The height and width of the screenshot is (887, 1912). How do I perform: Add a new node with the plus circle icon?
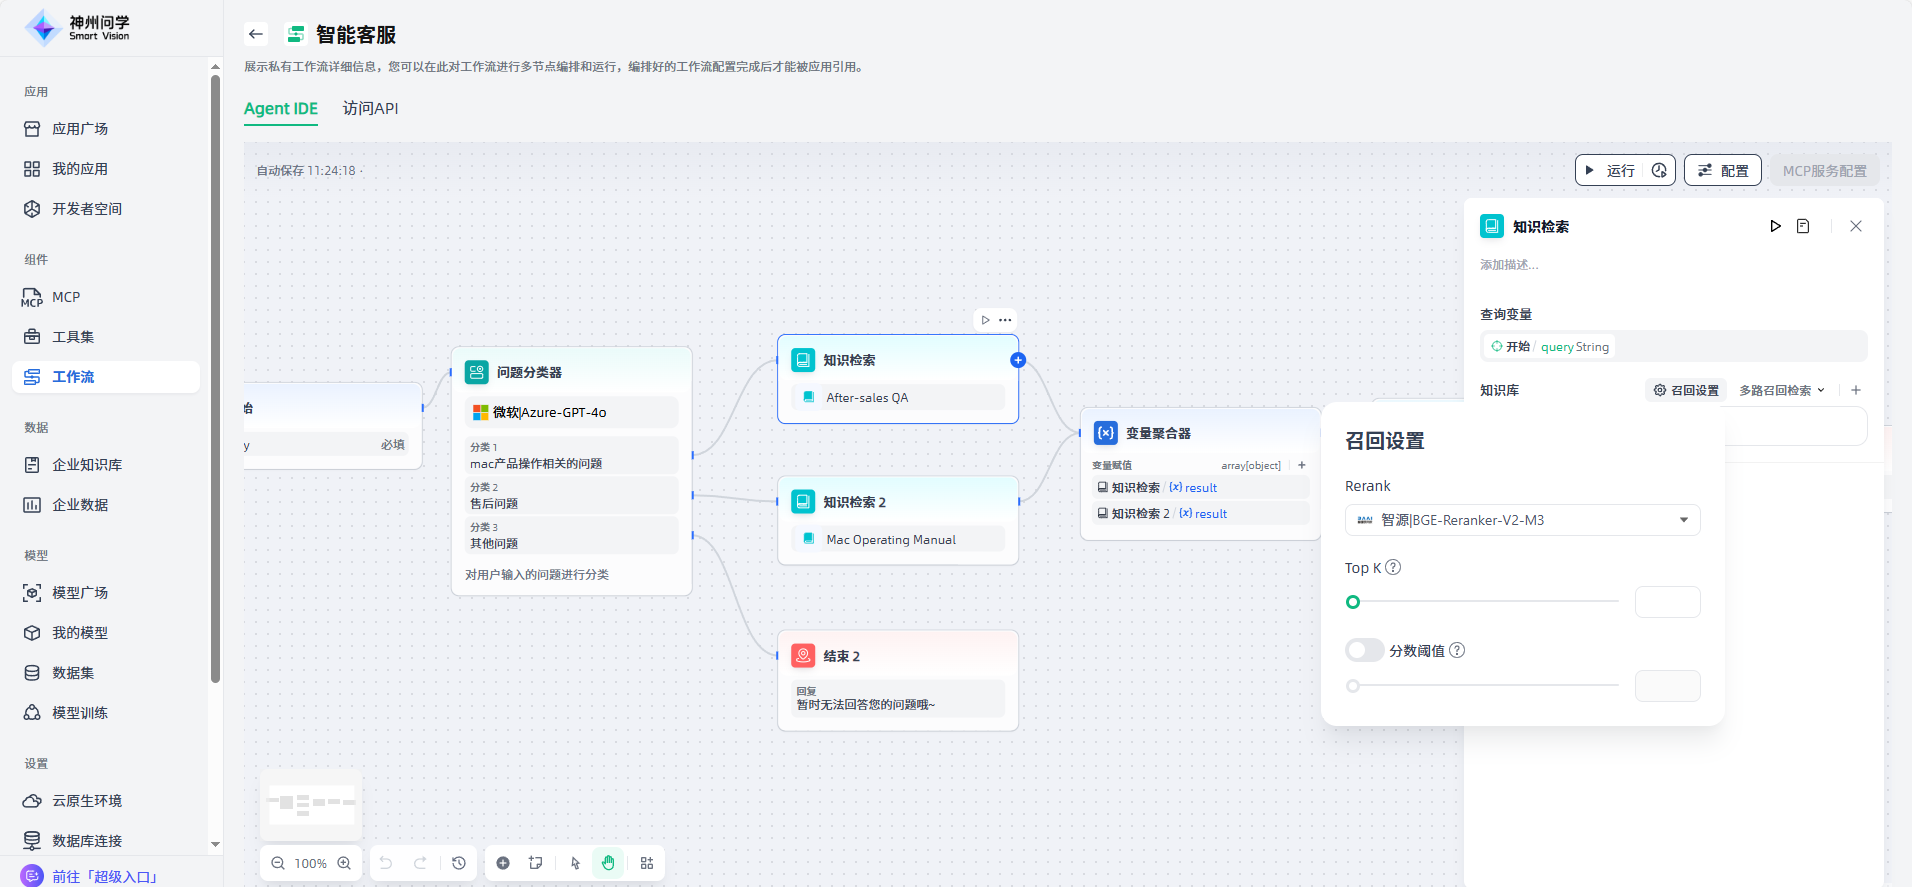click(x=503, y=863)
